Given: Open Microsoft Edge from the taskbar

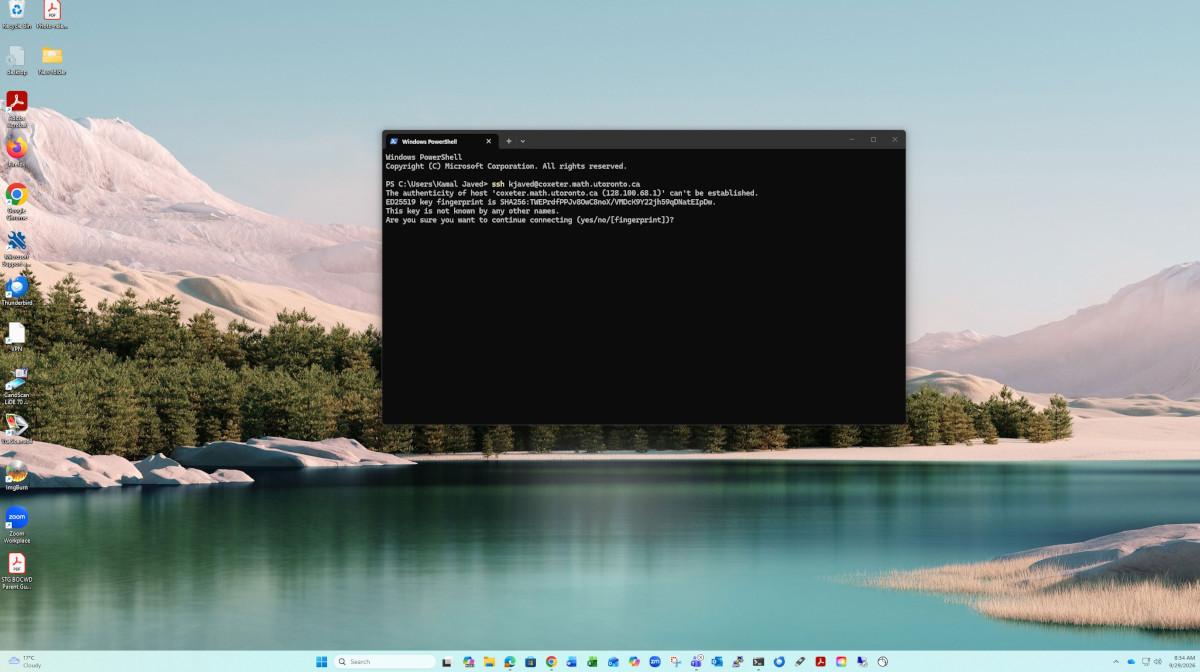Looking at the screenshot, I should (x=509, y=661).
